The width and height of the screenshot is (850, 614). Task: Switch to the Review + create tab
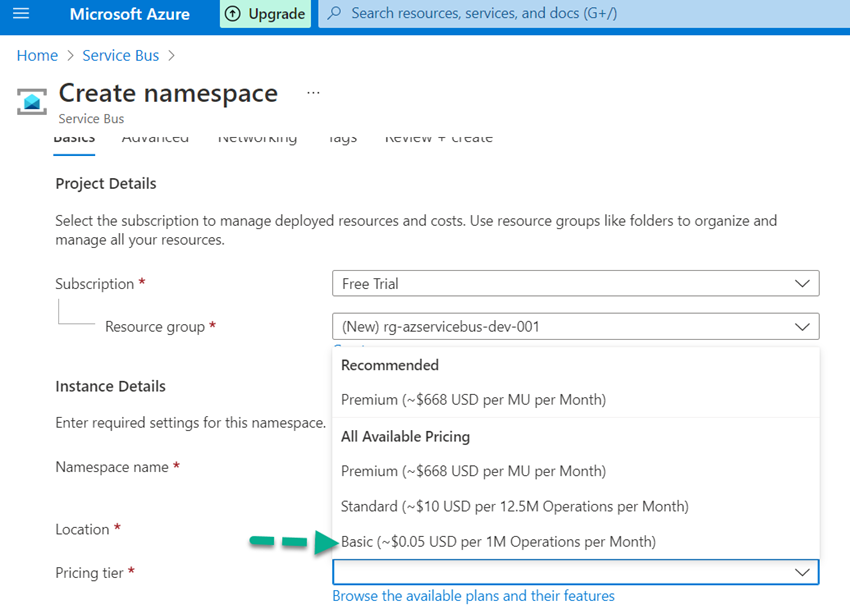[439, 137]
